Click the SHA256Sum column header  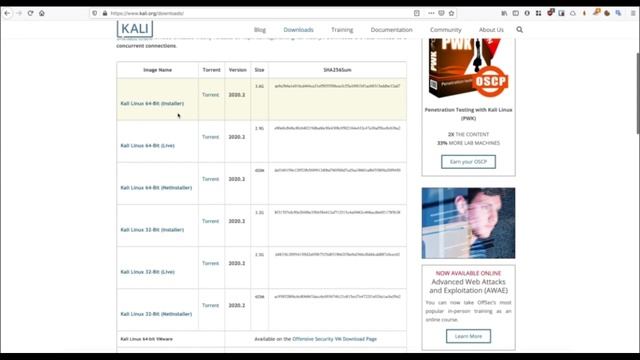coord(337,70)
